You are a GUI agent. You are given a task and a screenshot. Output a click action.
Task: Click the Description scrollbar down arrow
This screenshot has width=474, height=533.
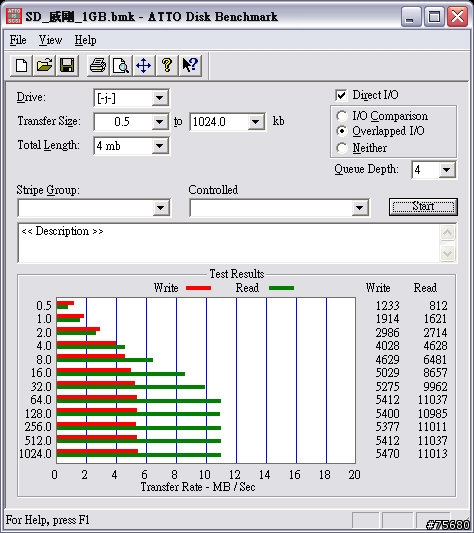coord(447,253)
